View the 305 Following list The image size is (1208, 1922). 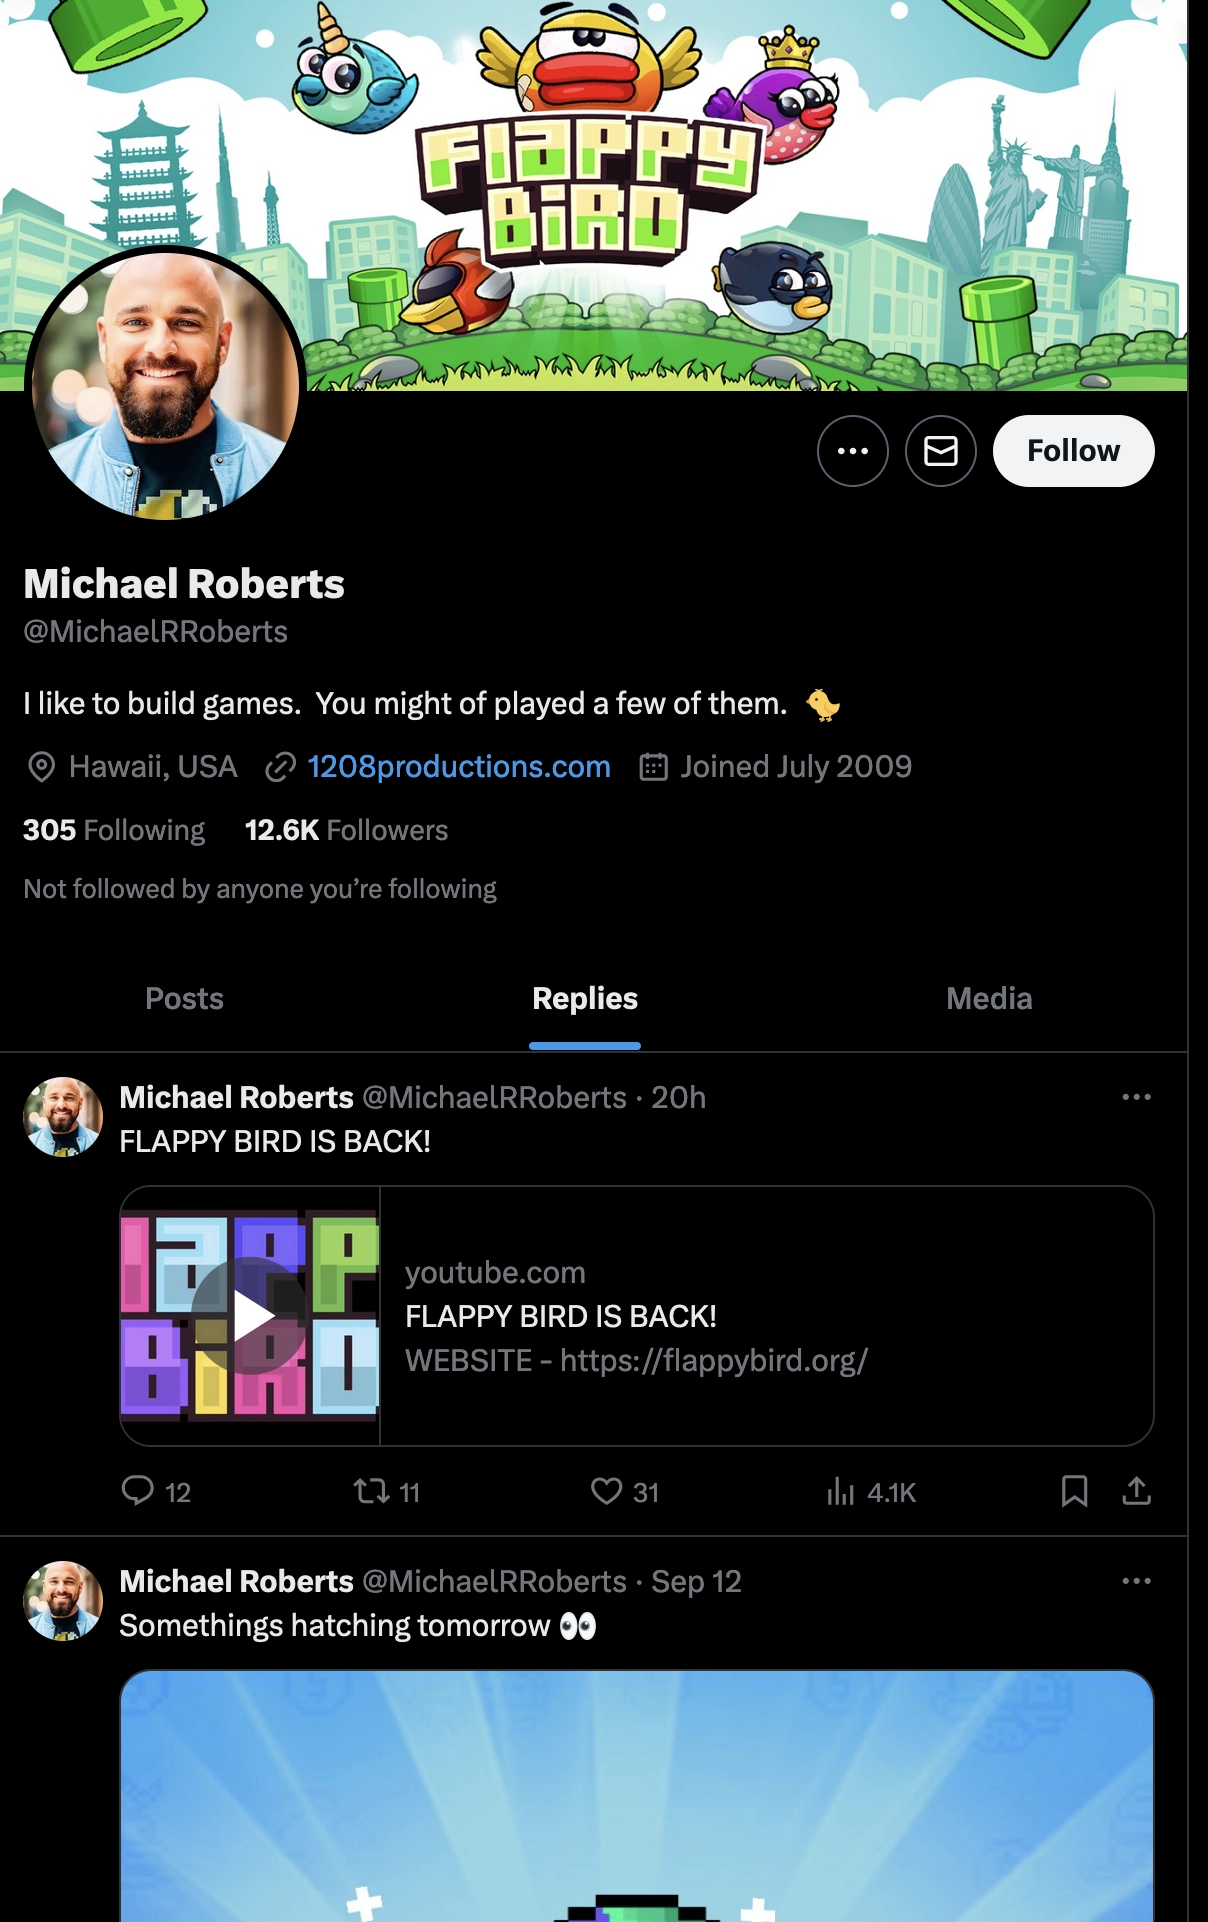click(x=114, y=830)
